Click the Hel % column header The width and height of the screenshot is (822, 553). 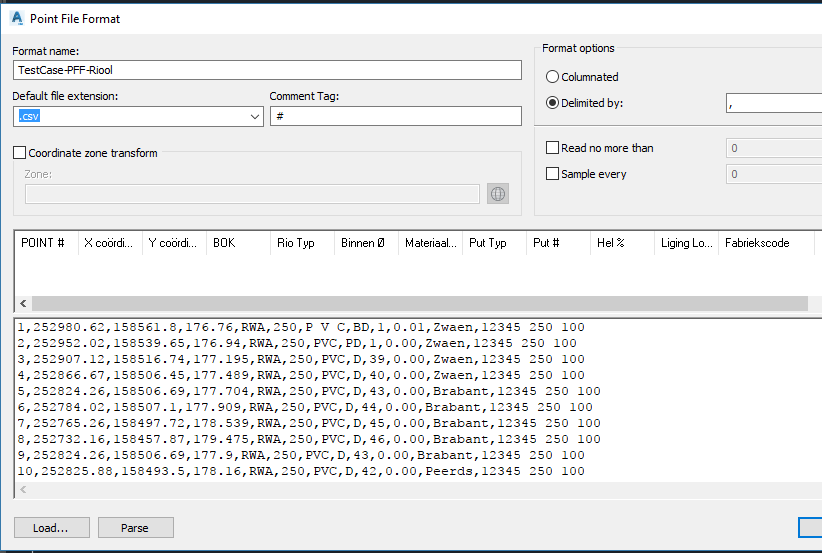[x=622, y=243]
